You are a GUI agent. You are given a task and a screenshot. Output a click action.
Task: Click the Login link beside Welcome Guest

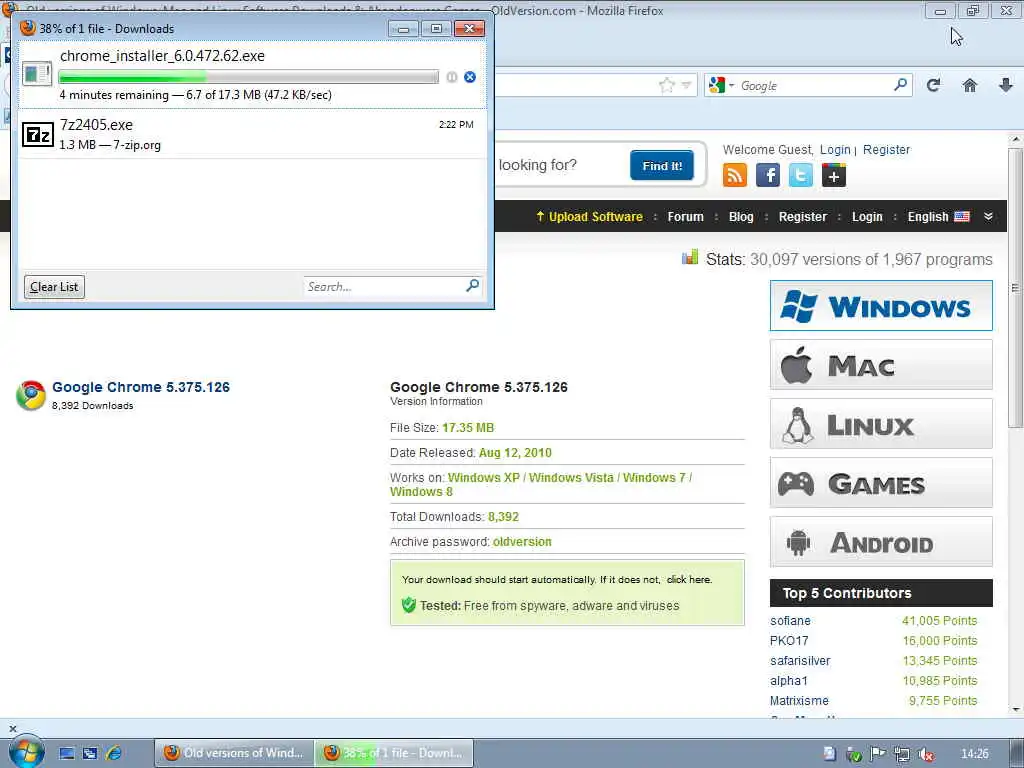(835, 150)
